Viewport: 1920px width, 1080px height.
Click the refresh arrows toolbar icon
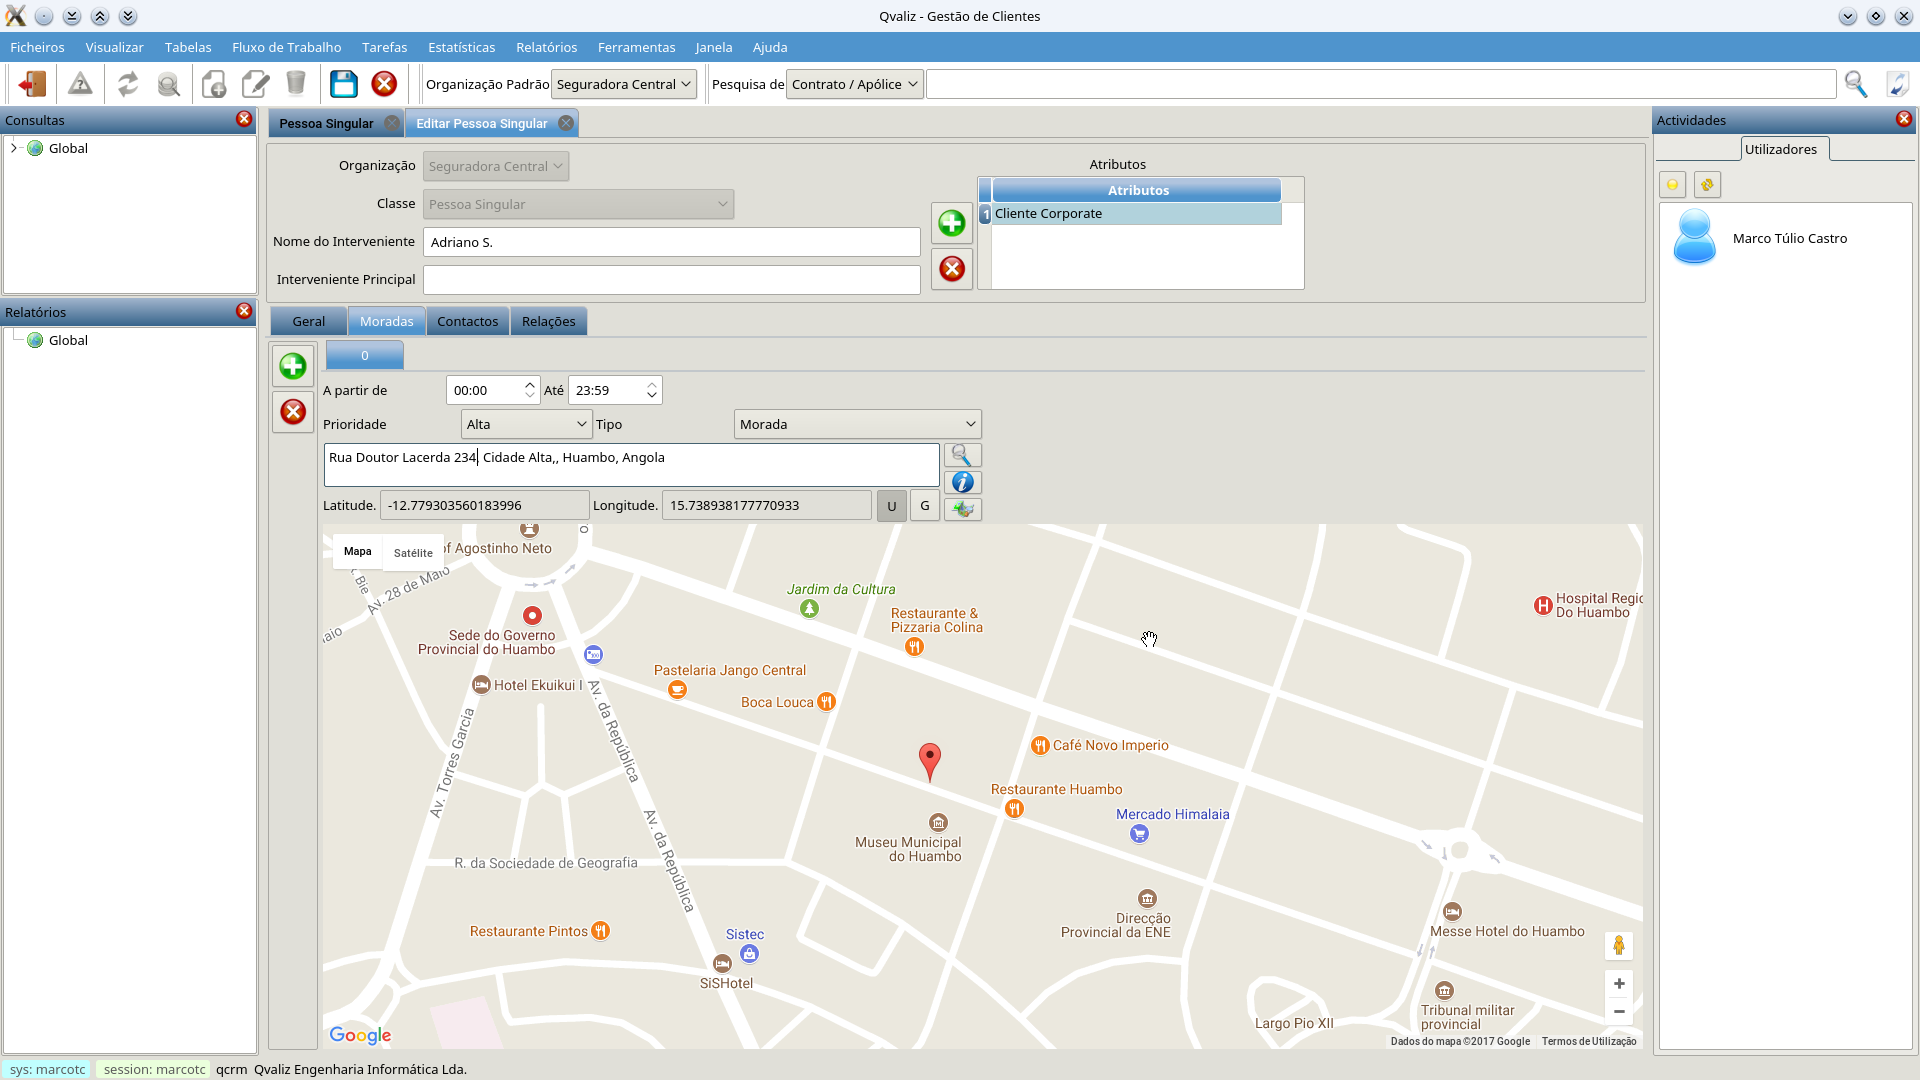tap(128, 84)
